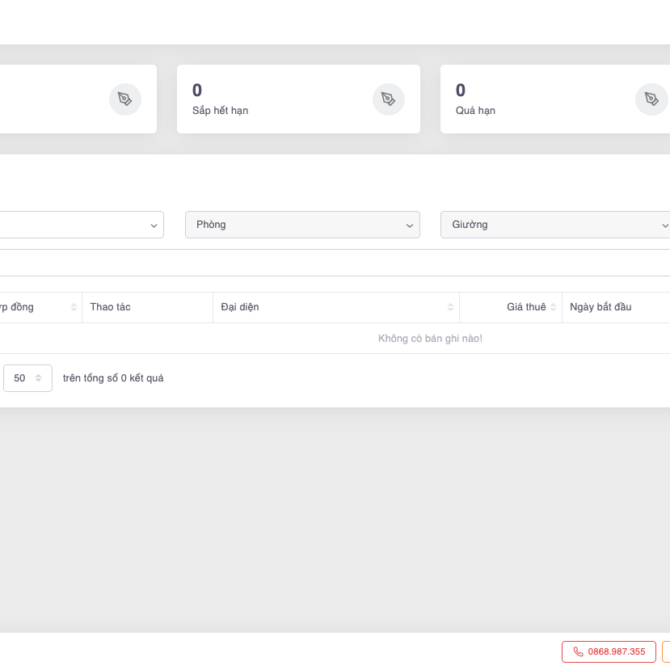Screen dimensions: 670x670
Task: Click the Không có bản ghi nào! empty row
Action: [x=430, y=339]
